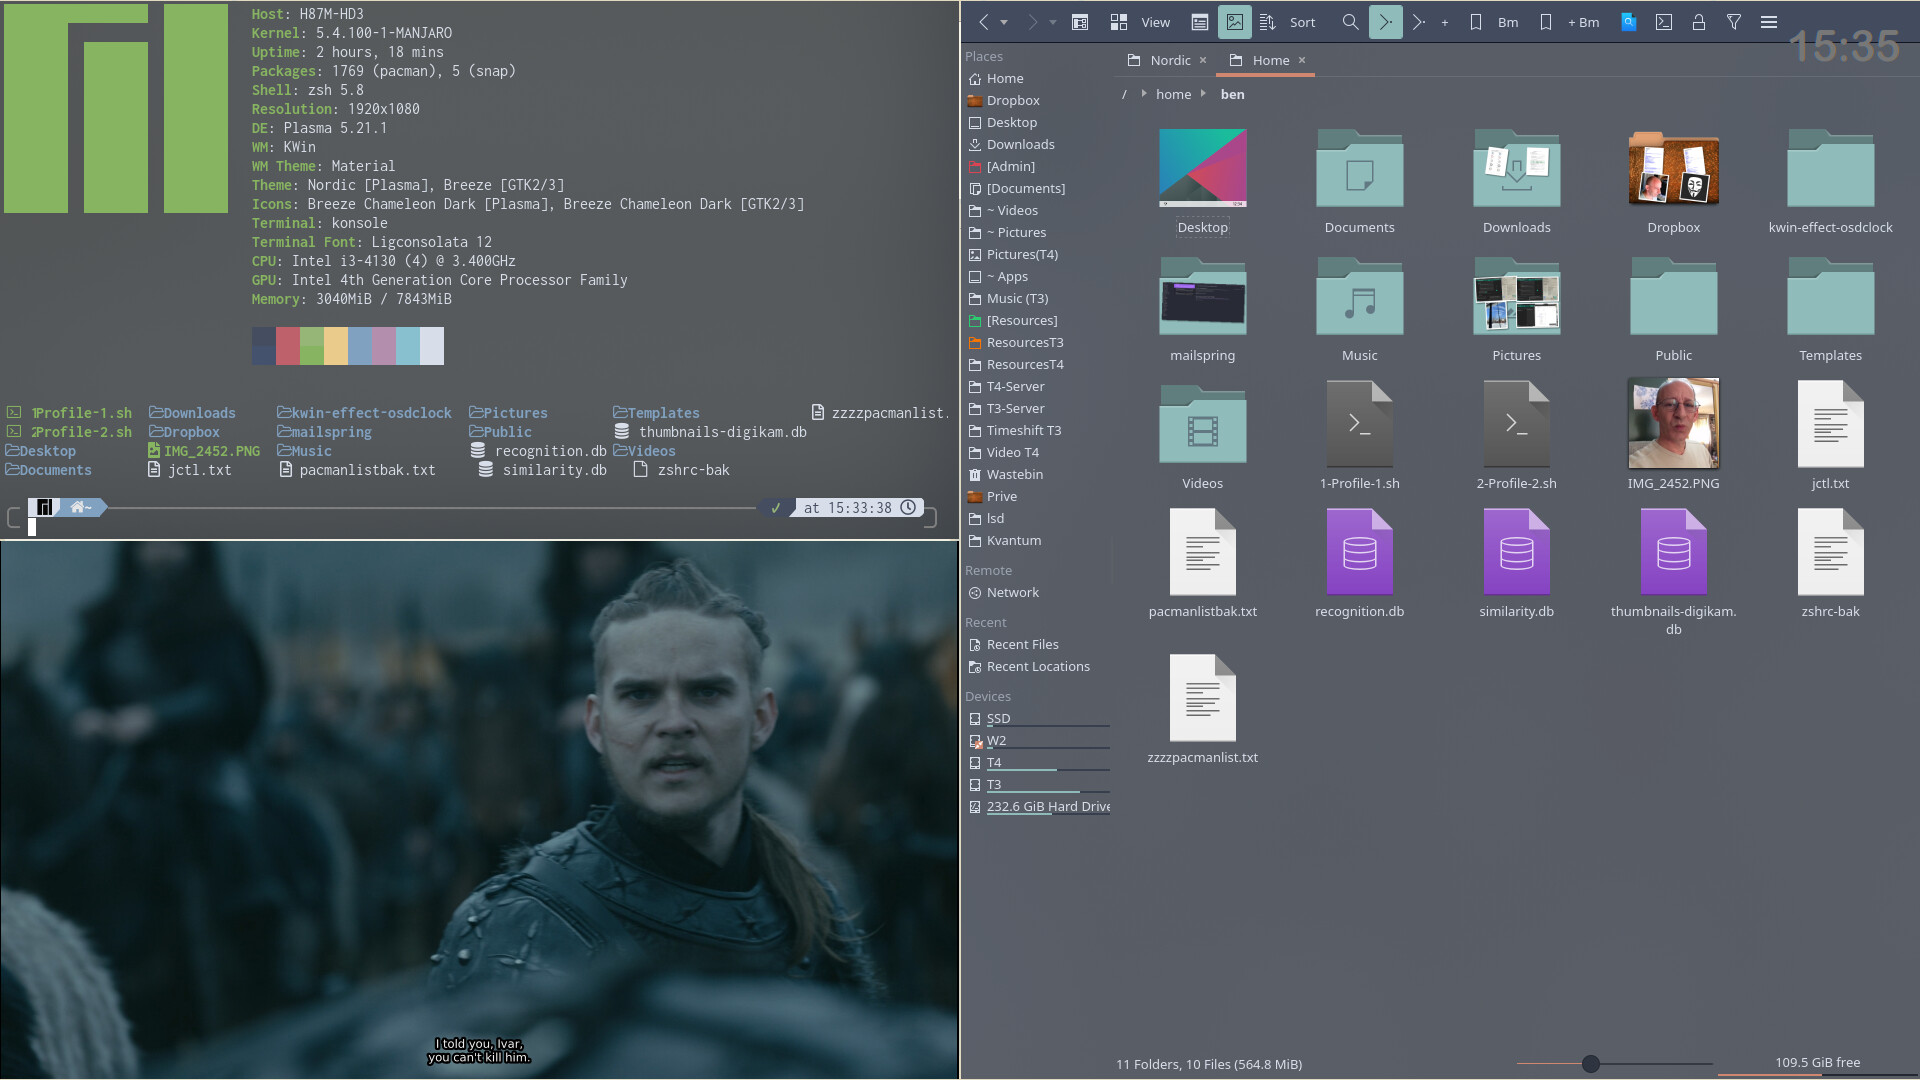Select the Music folder icon

pyautogui.click(x=1359, y=296)
